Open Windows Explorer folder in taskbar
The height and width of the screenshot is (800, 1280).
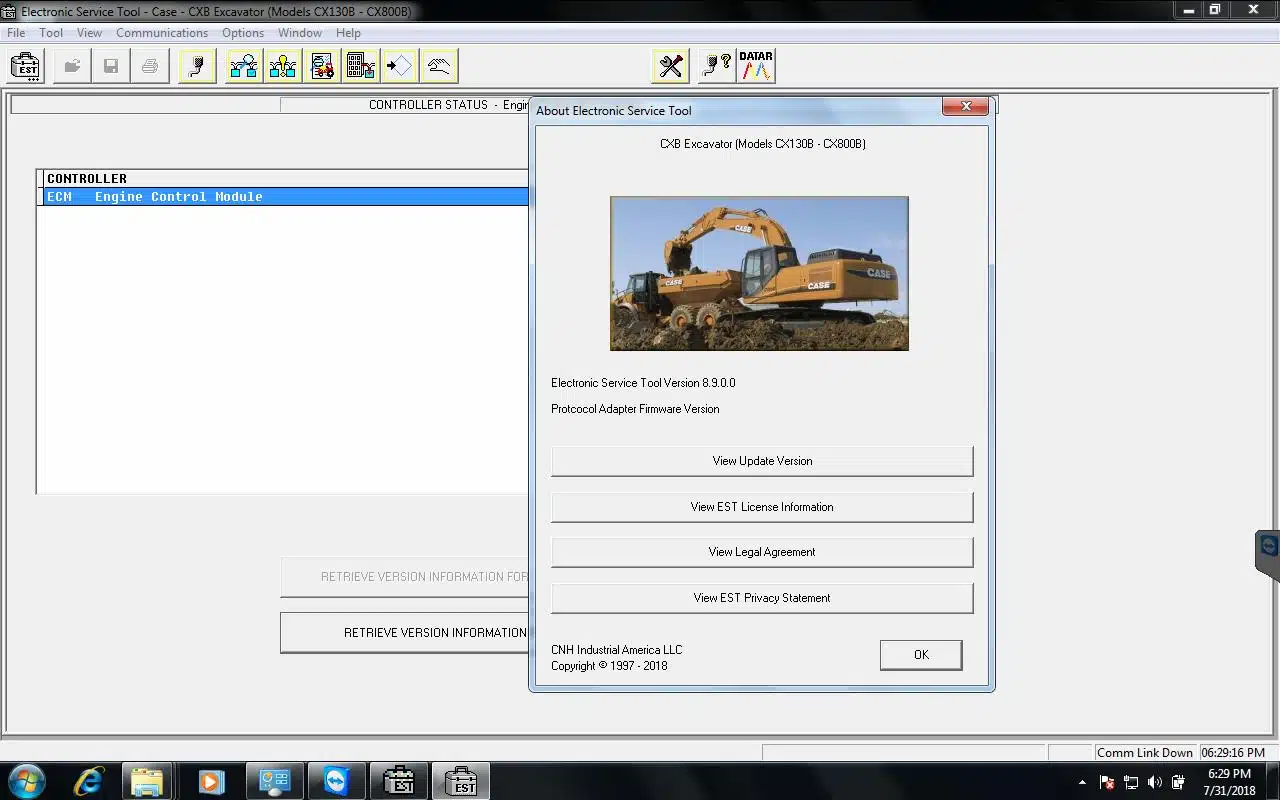[149, 781]
